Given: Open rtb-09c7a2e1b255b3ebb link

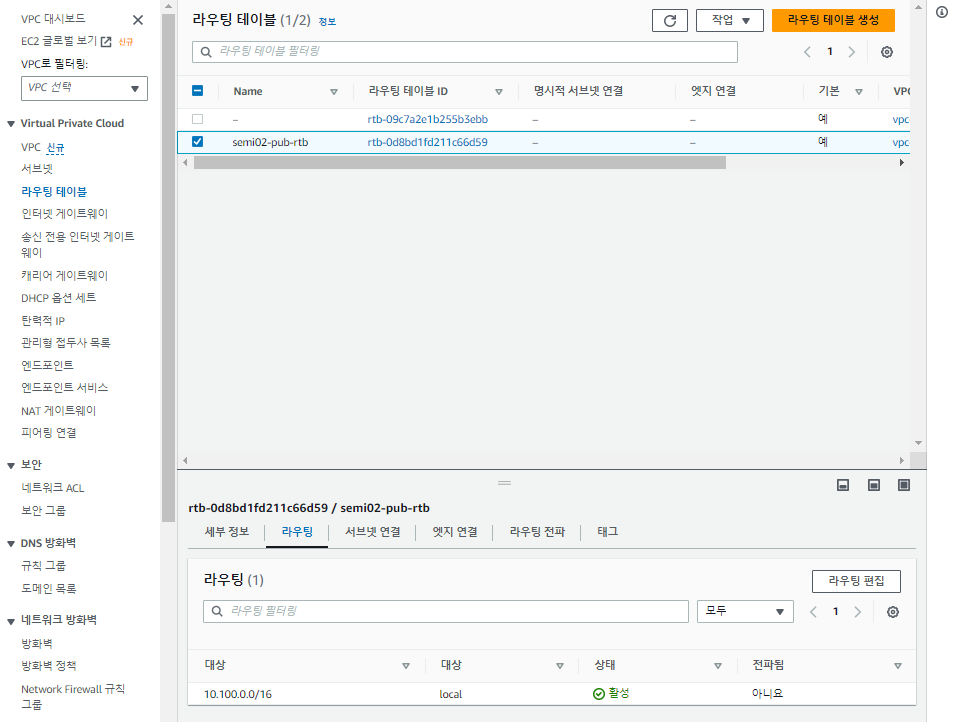Looking at the screenshot, I should (427, 119).
